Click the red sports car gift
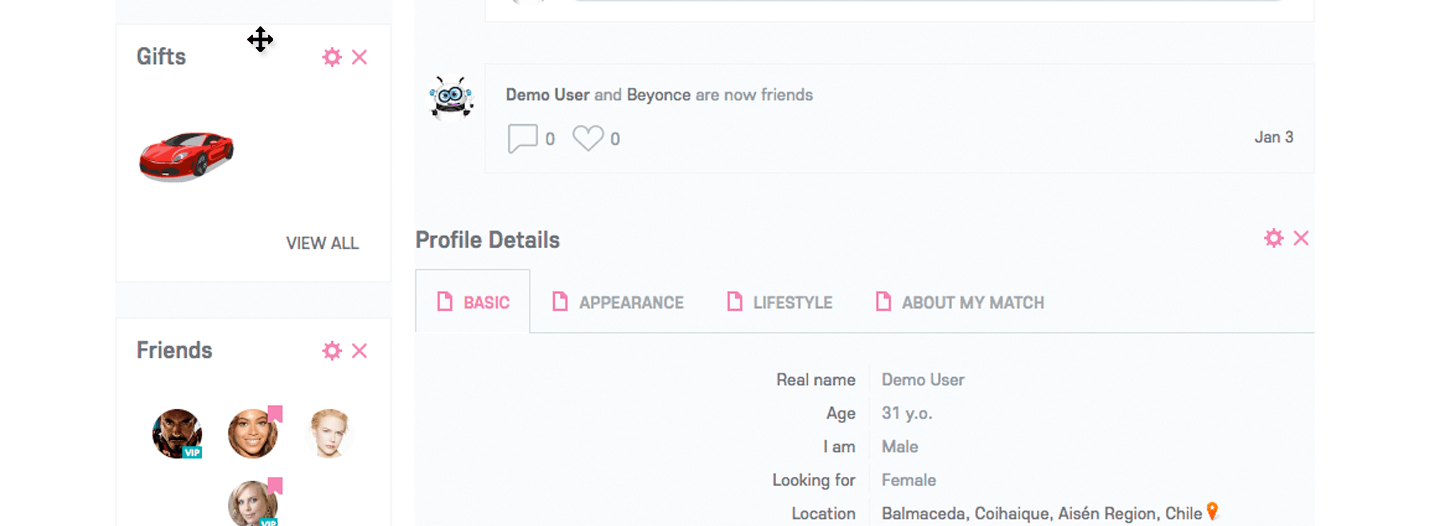 coord(186,156)
